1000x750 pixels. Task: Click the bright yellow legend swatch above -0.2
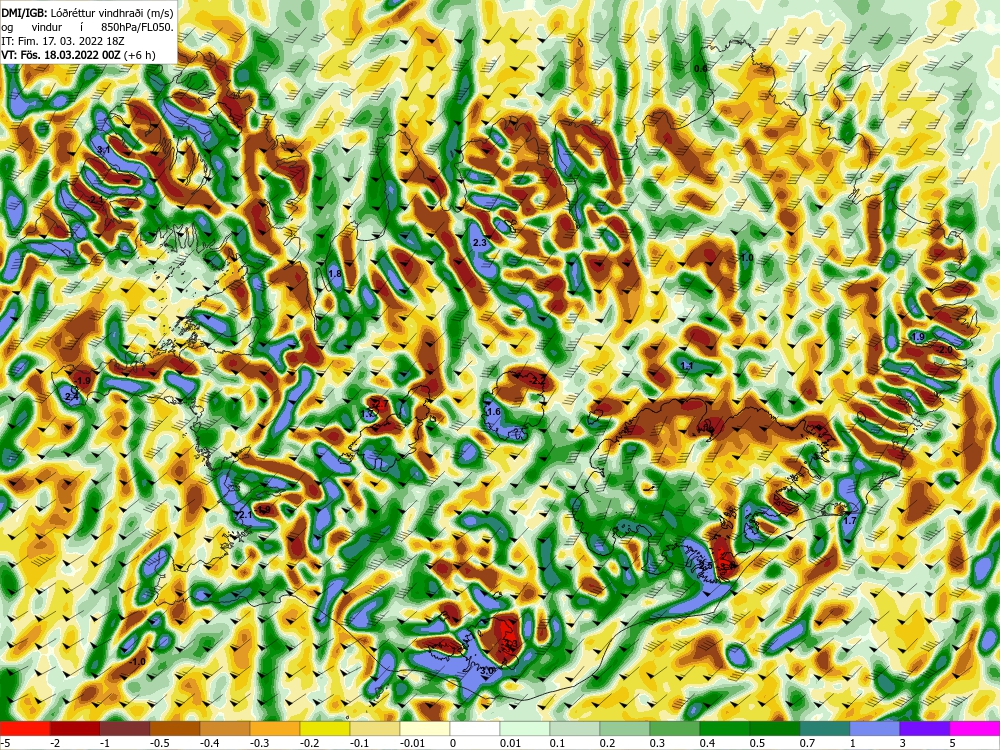click(x=325, y=728)
